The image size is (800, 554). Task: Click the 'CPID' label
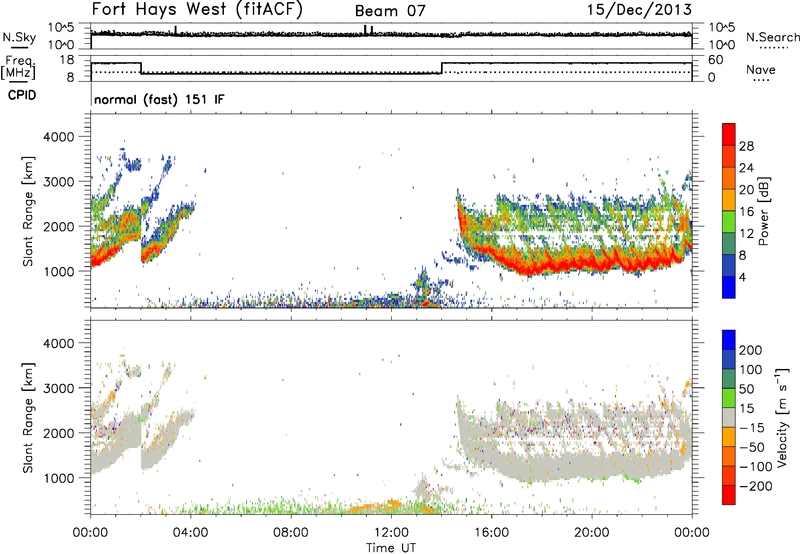coord(22,95)
